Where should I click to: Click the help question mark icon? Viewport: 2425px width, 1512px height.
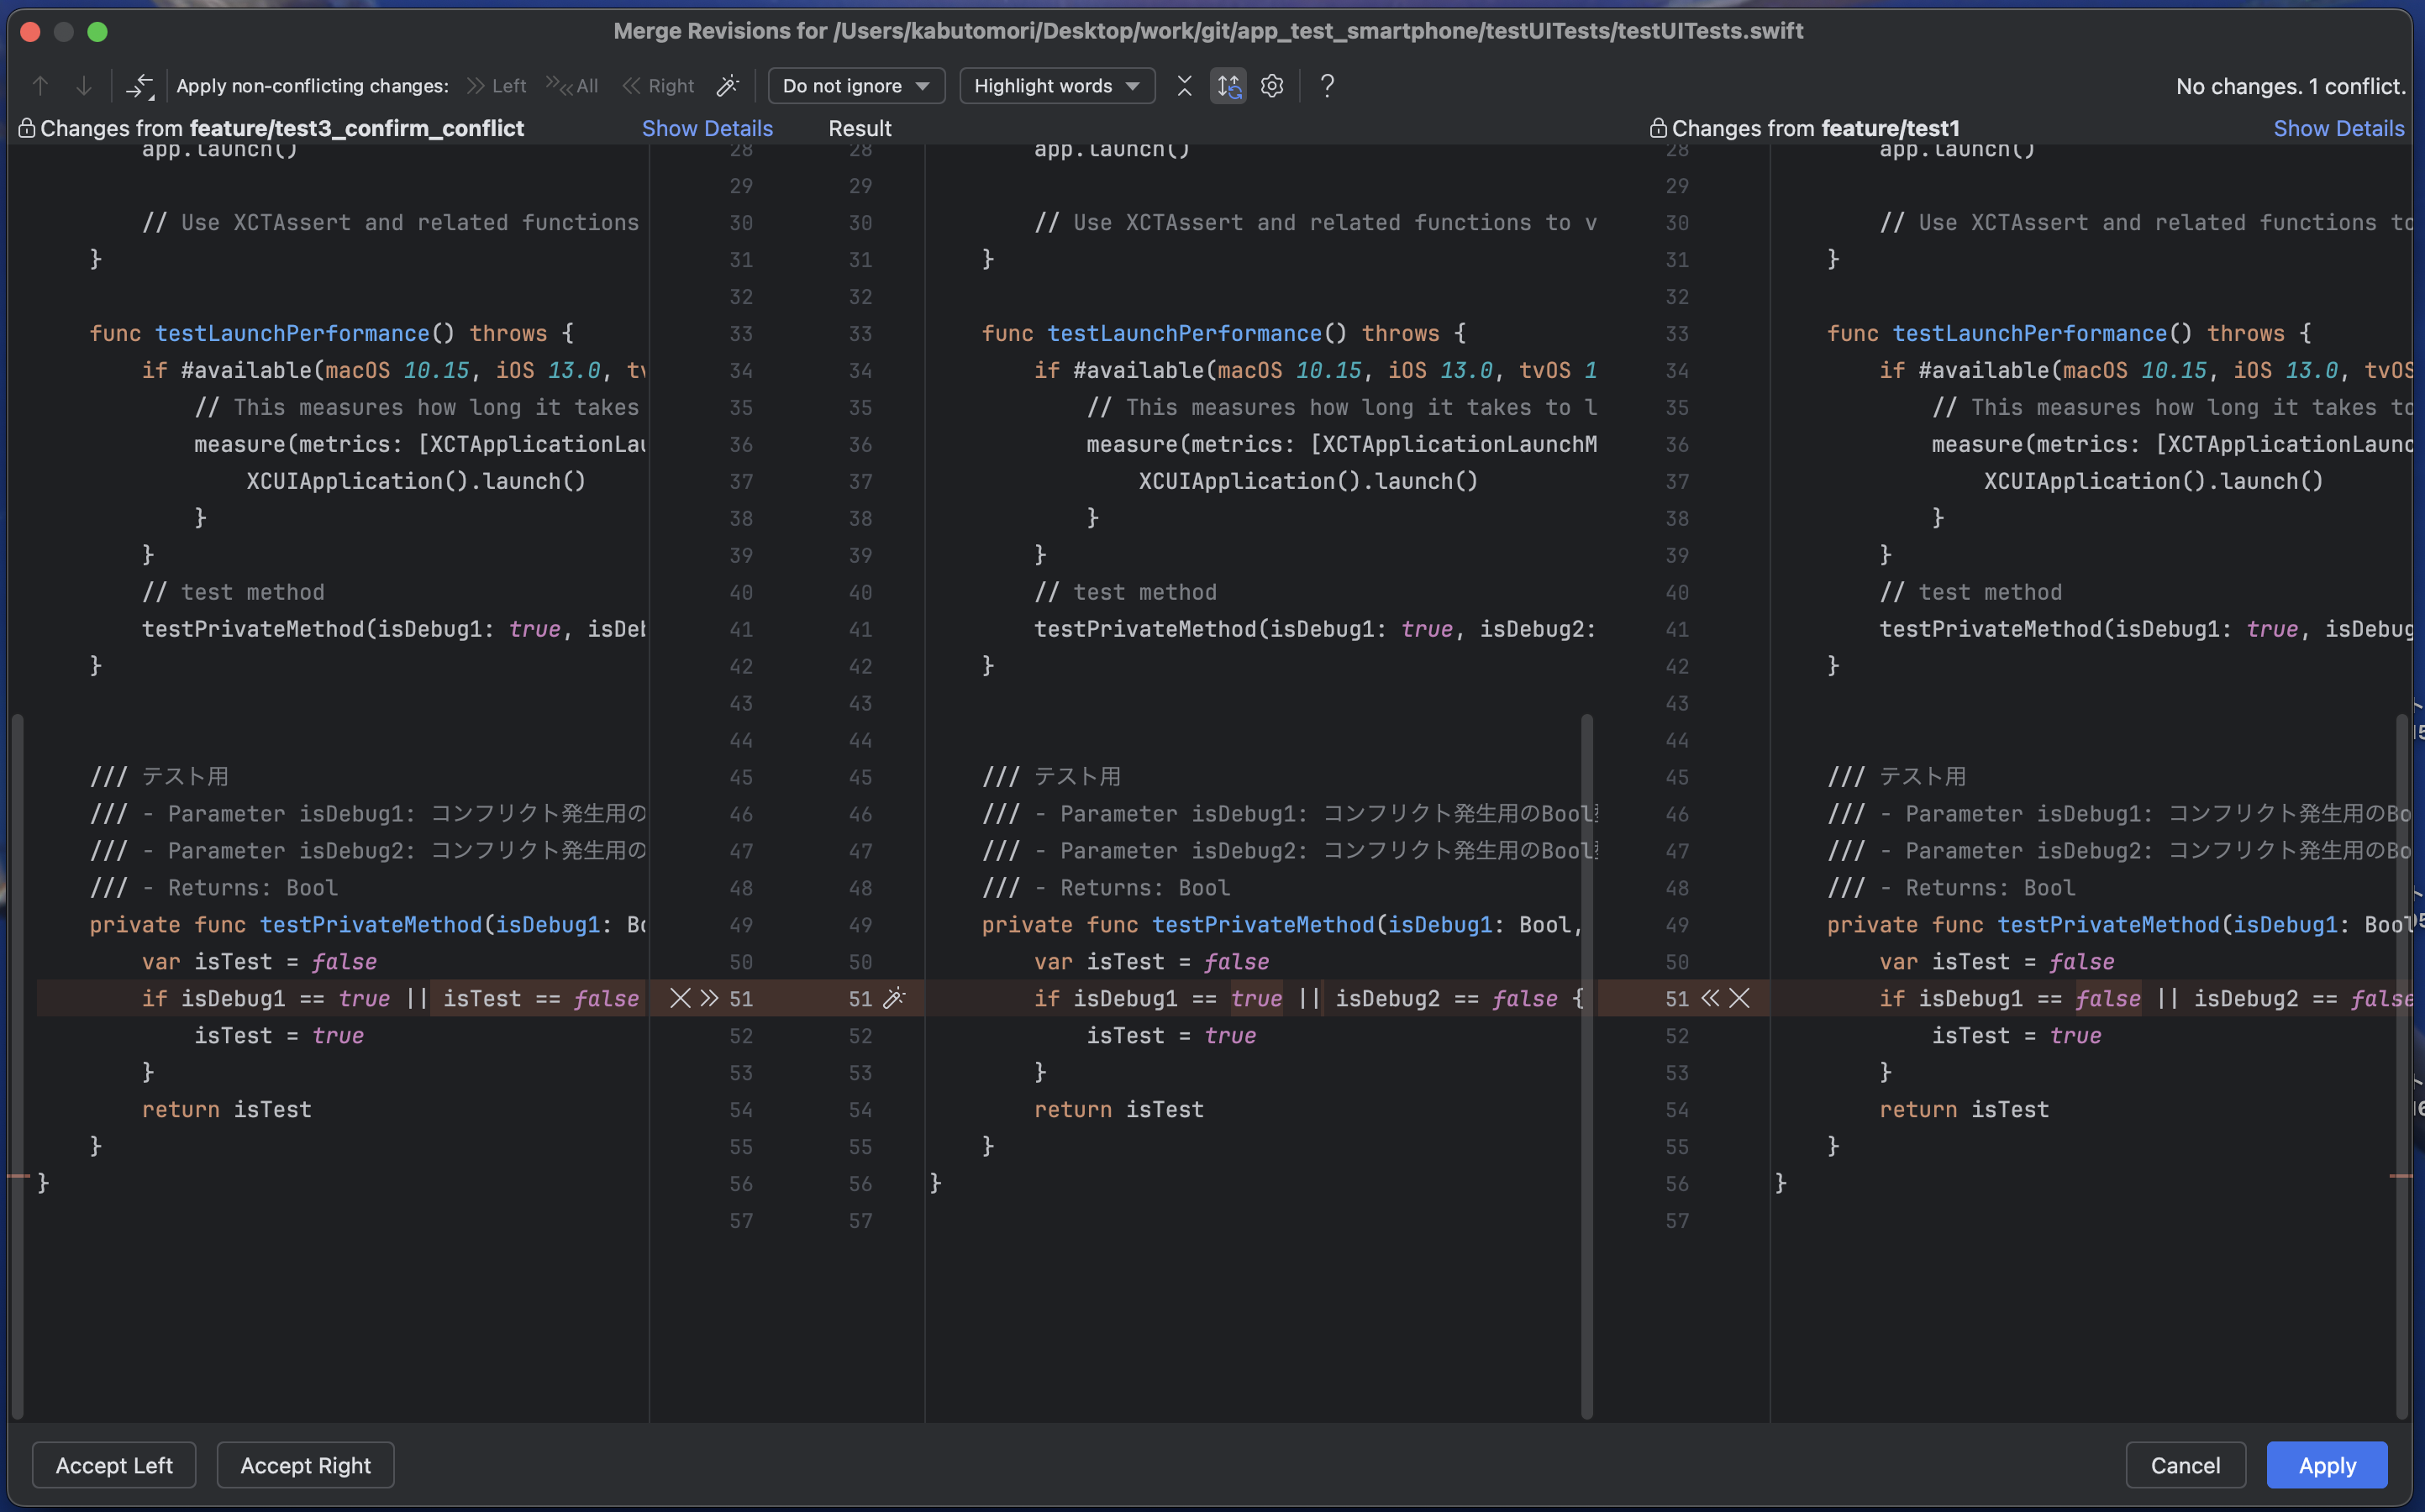click(1327, 86)
